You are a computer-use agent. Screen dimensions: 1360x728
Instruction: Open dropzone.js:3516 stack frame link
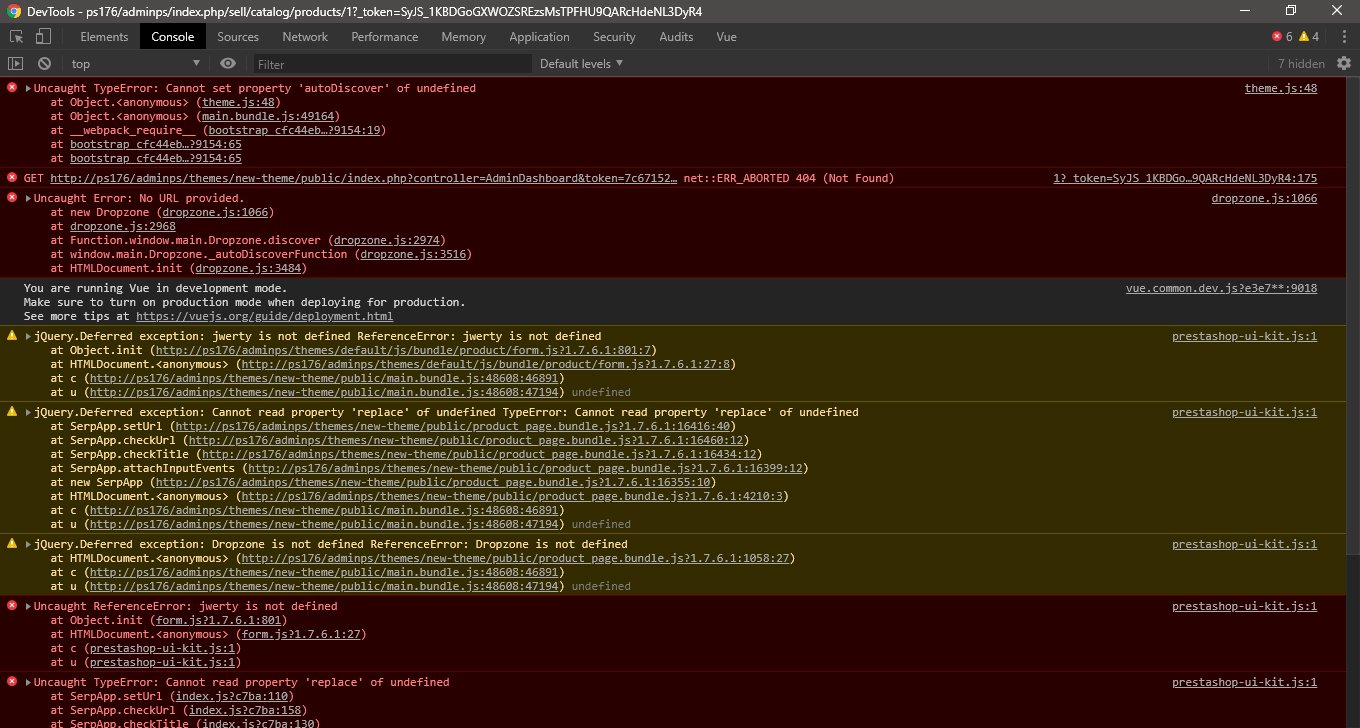point(413,254)
